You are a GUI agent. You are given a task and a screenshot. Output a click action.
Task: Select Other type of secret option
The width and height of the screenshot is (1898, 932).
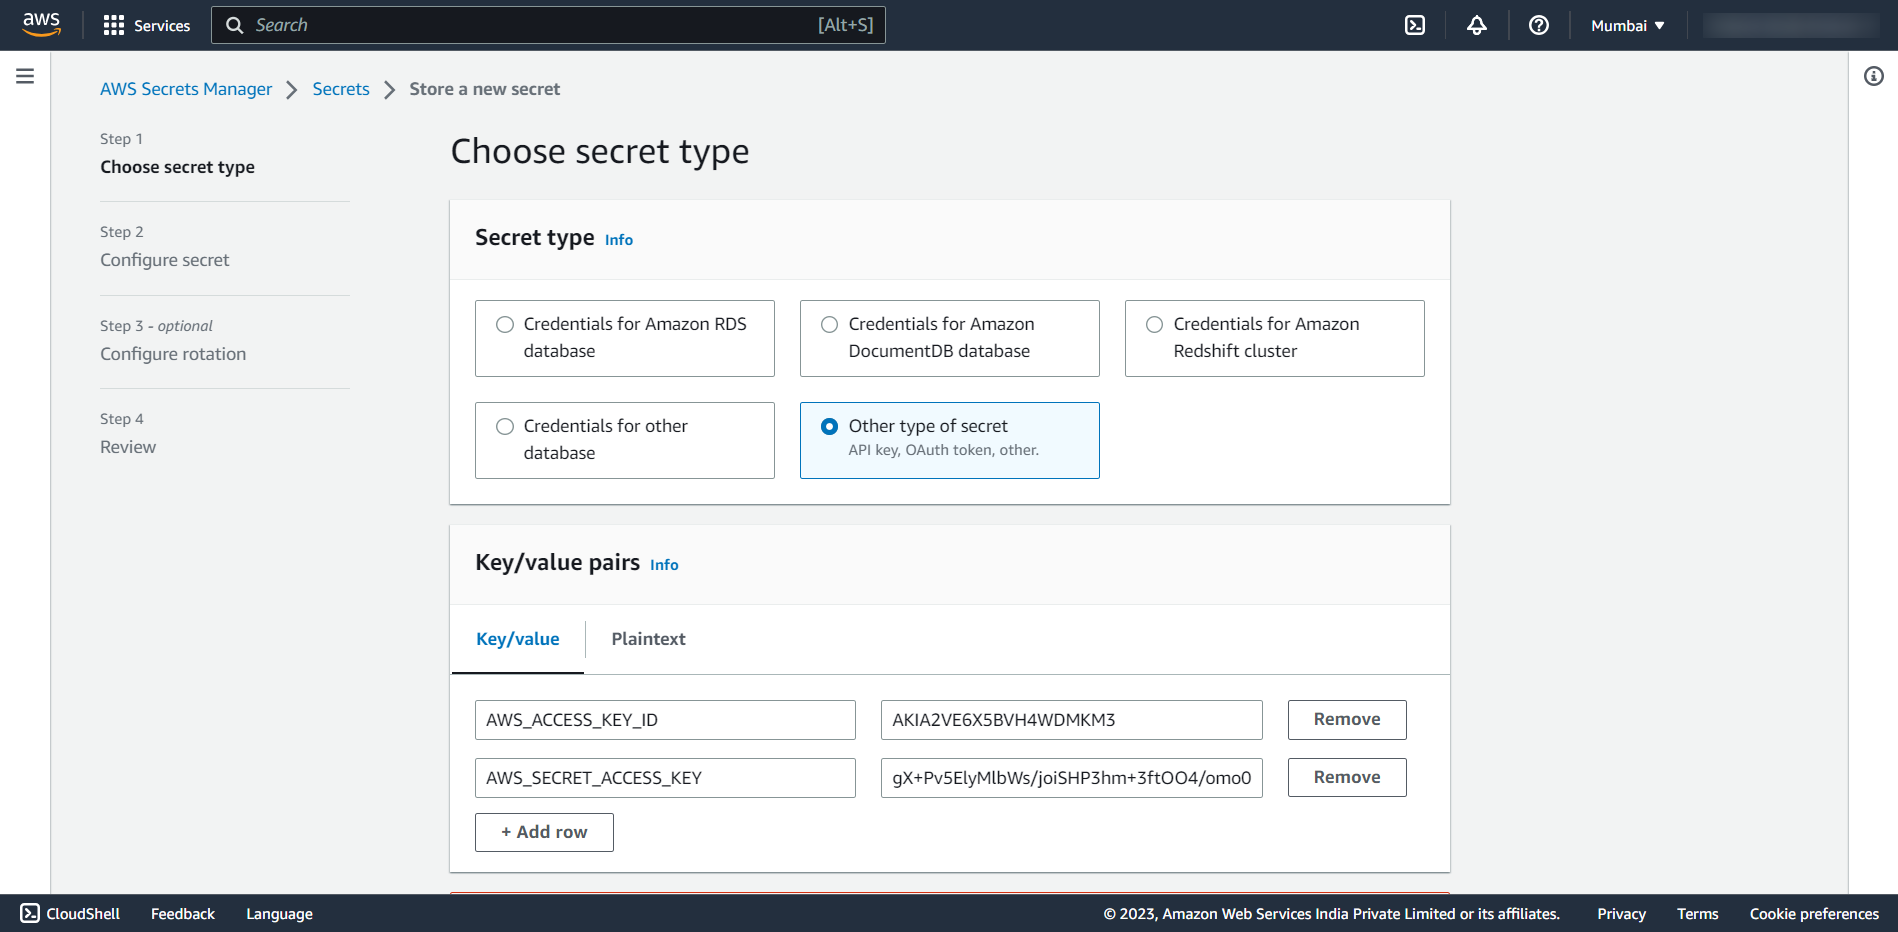[x=950, y=440]
